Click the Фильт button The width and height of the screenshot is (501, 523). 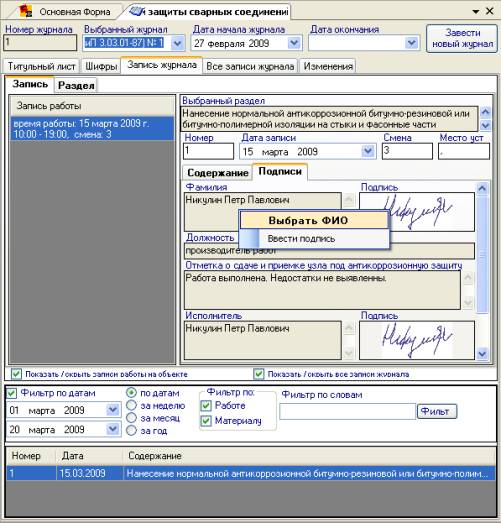(x=436, y=411)
